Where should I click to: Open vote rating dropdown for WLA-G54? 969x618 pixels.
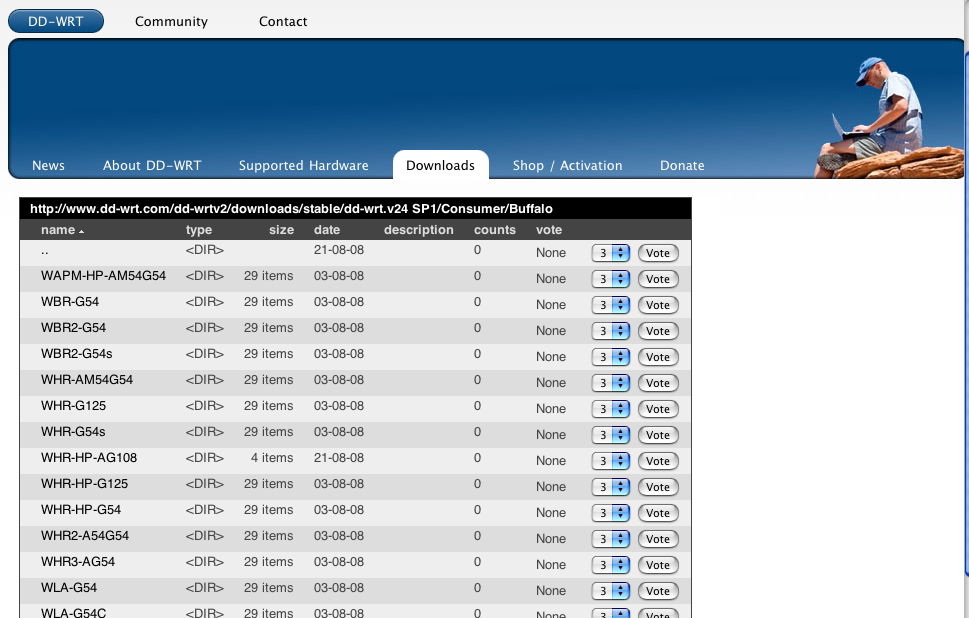click(611, 590)
